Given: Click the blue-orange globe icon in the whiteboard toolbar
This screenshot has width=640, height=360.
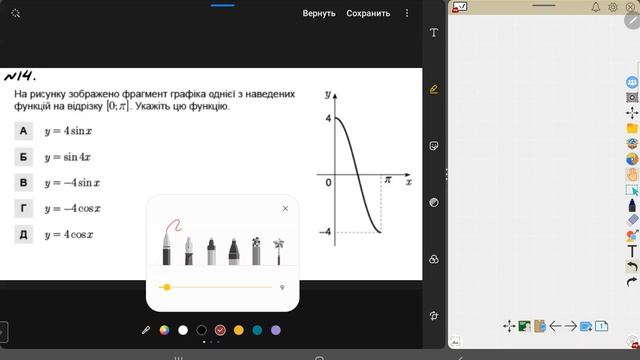Looking at the screenshot, I should 632,159.
